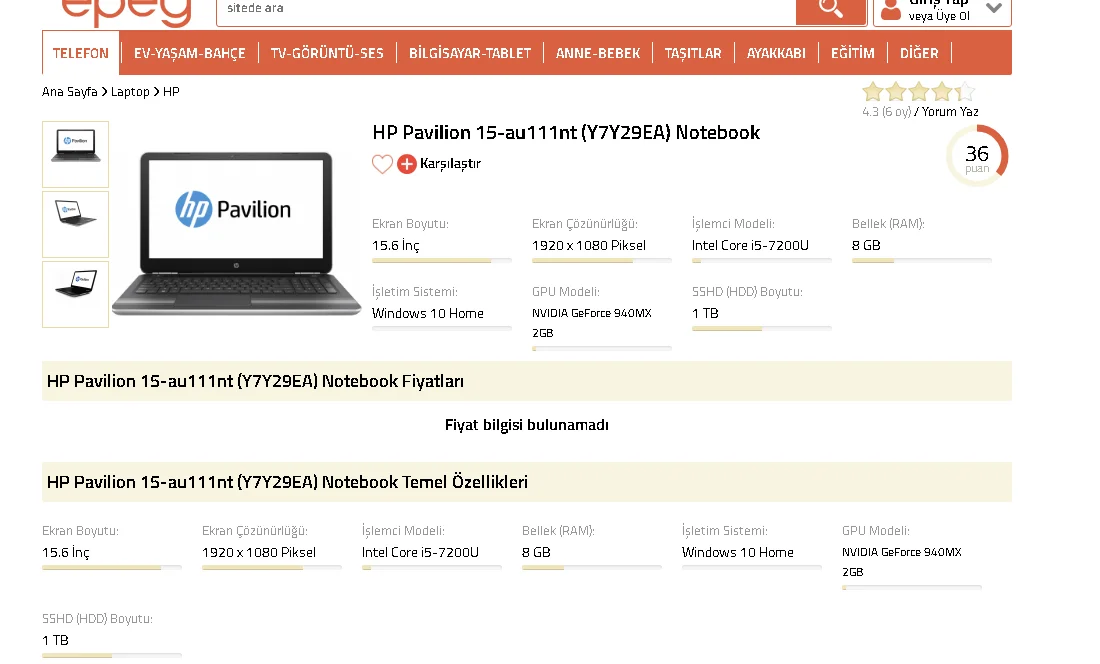Open the ANNE-BEBEK menu
The height and width of the screenshot is (664, 1100).
(598, 53)
